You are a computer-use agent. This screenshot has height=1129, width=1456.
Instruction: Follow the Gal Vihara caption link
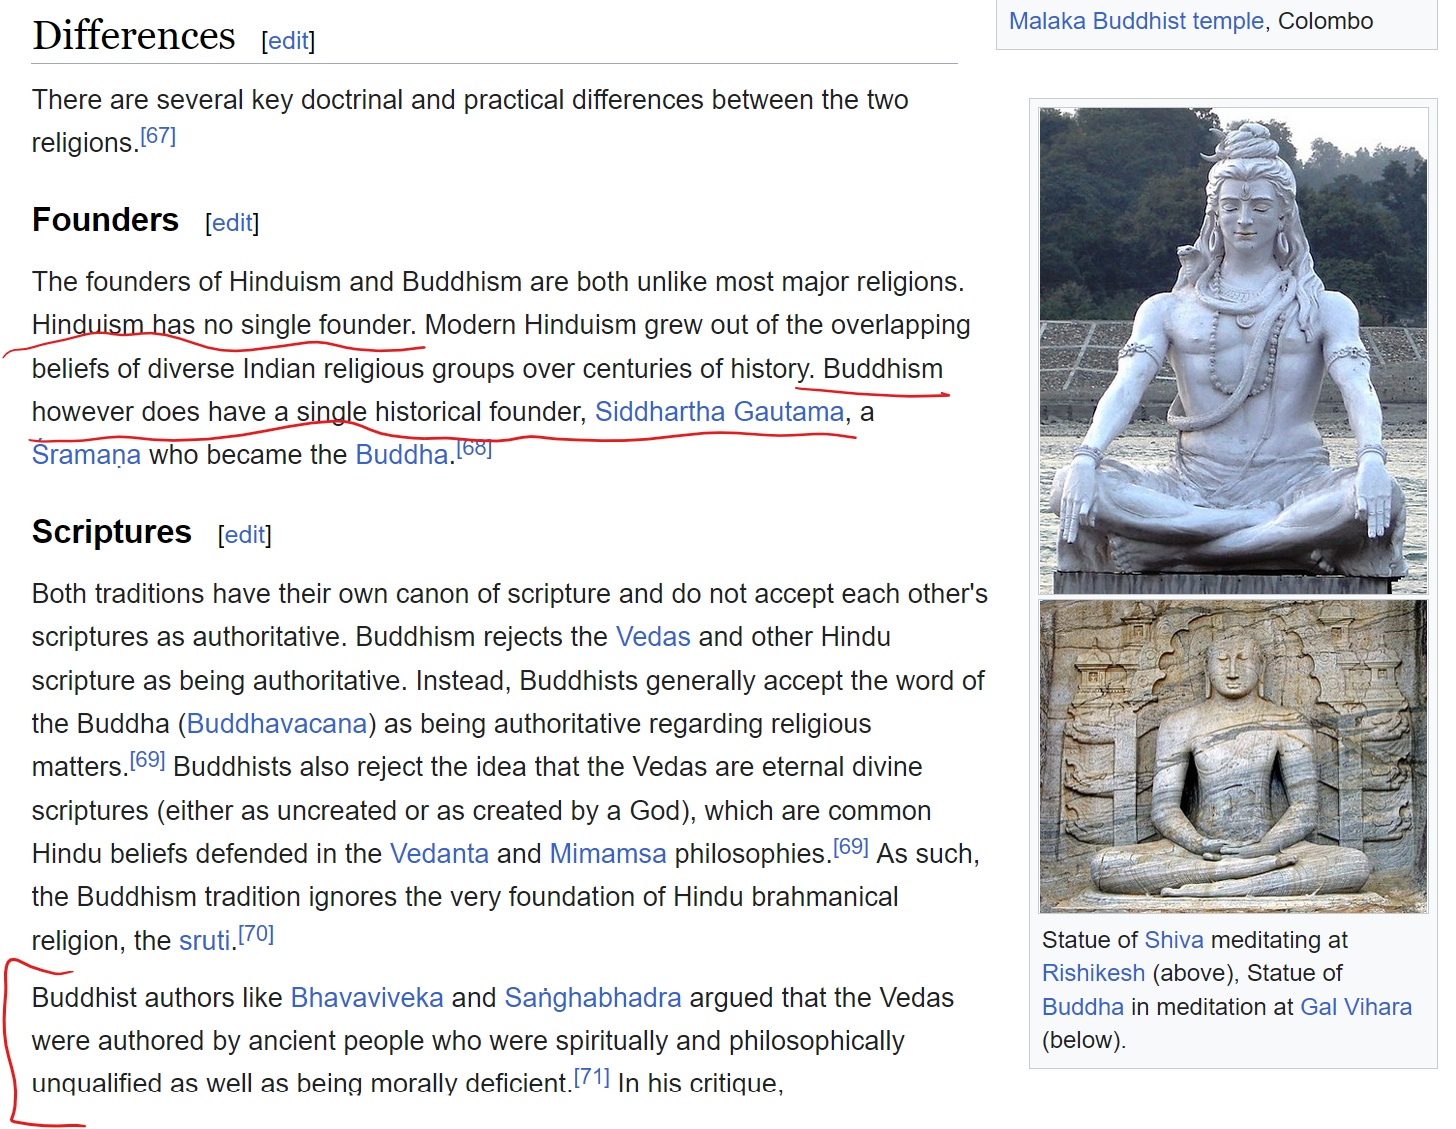pyautogui.click(x=1356, y=1007)
